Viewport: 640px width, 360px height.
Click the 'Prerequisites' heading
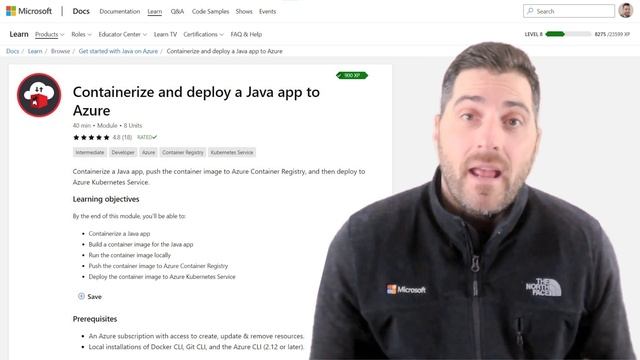95,319
